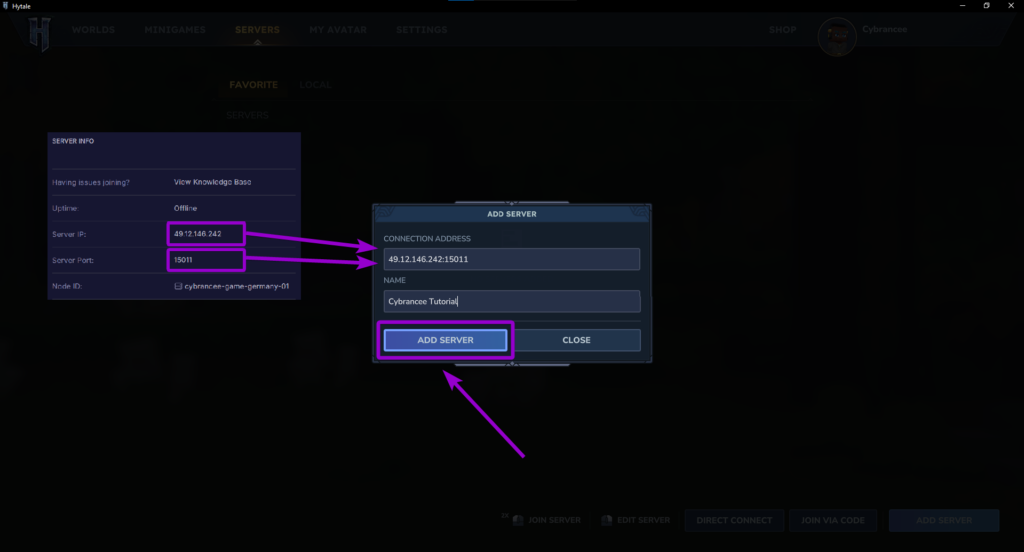The image size is (1024, 552).
Task: Click the Server Info panel heading
Action: click(x=73, y=141)
